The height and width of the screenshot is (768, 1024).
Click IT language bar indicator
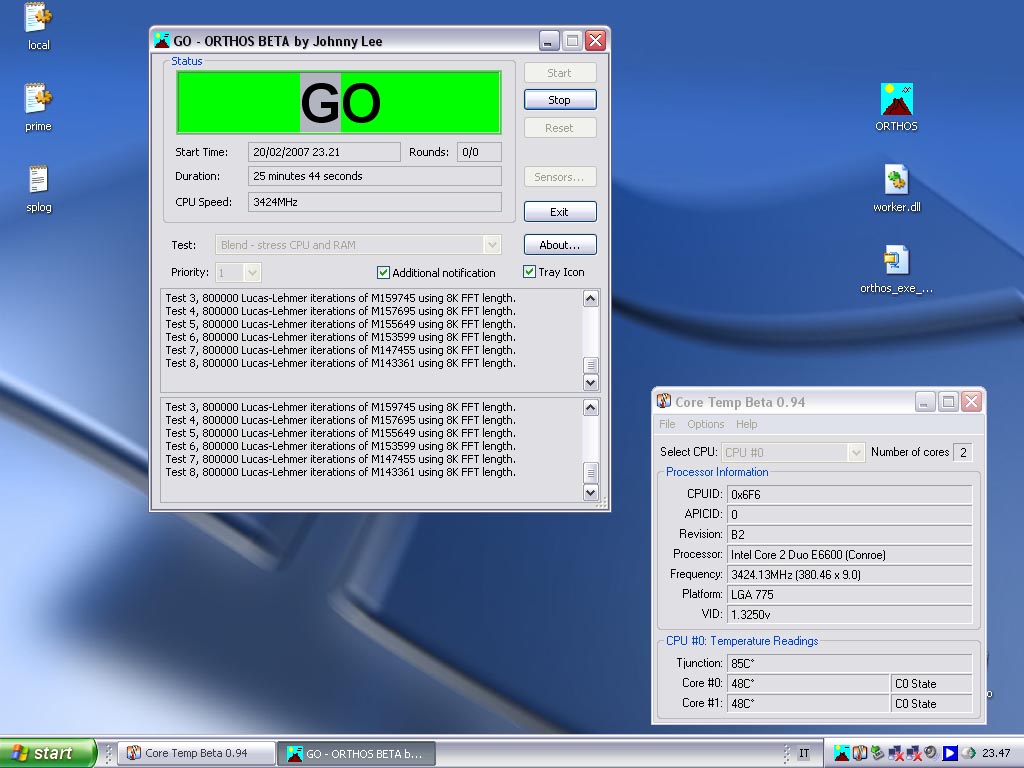point(804,753)
